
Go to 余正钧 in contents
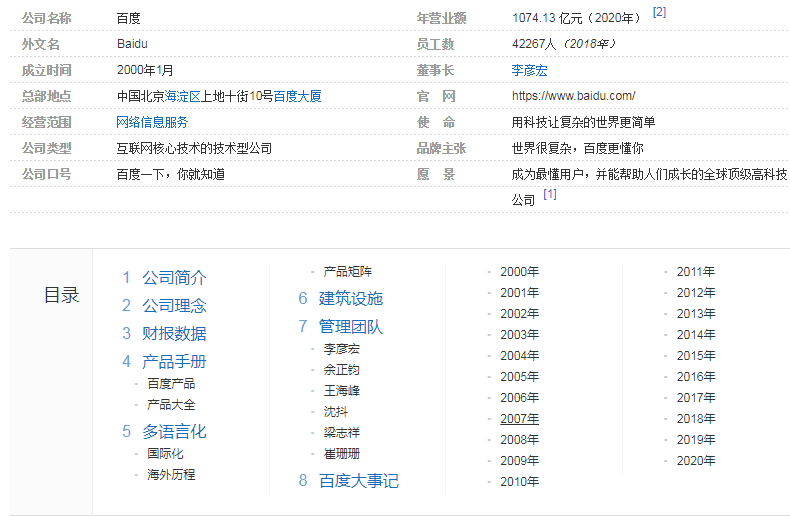[342, 370]
